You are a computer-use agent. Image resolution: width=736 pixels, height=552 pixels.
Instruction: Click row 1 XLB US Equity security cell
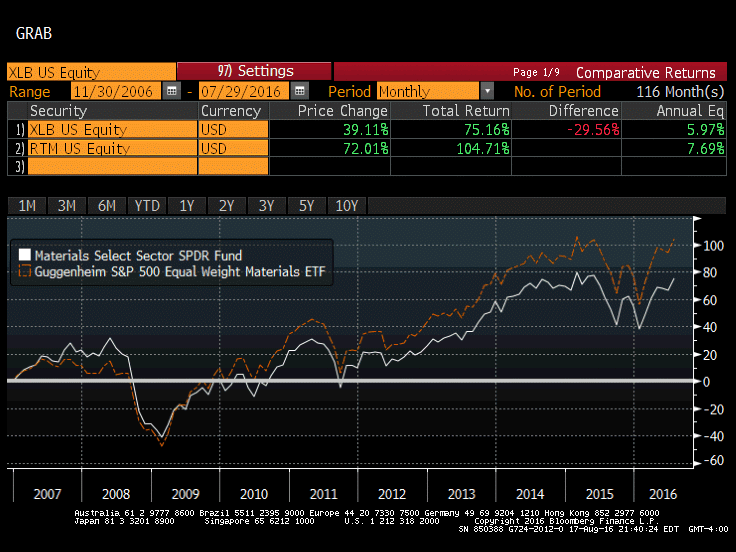tap(112, 129)
